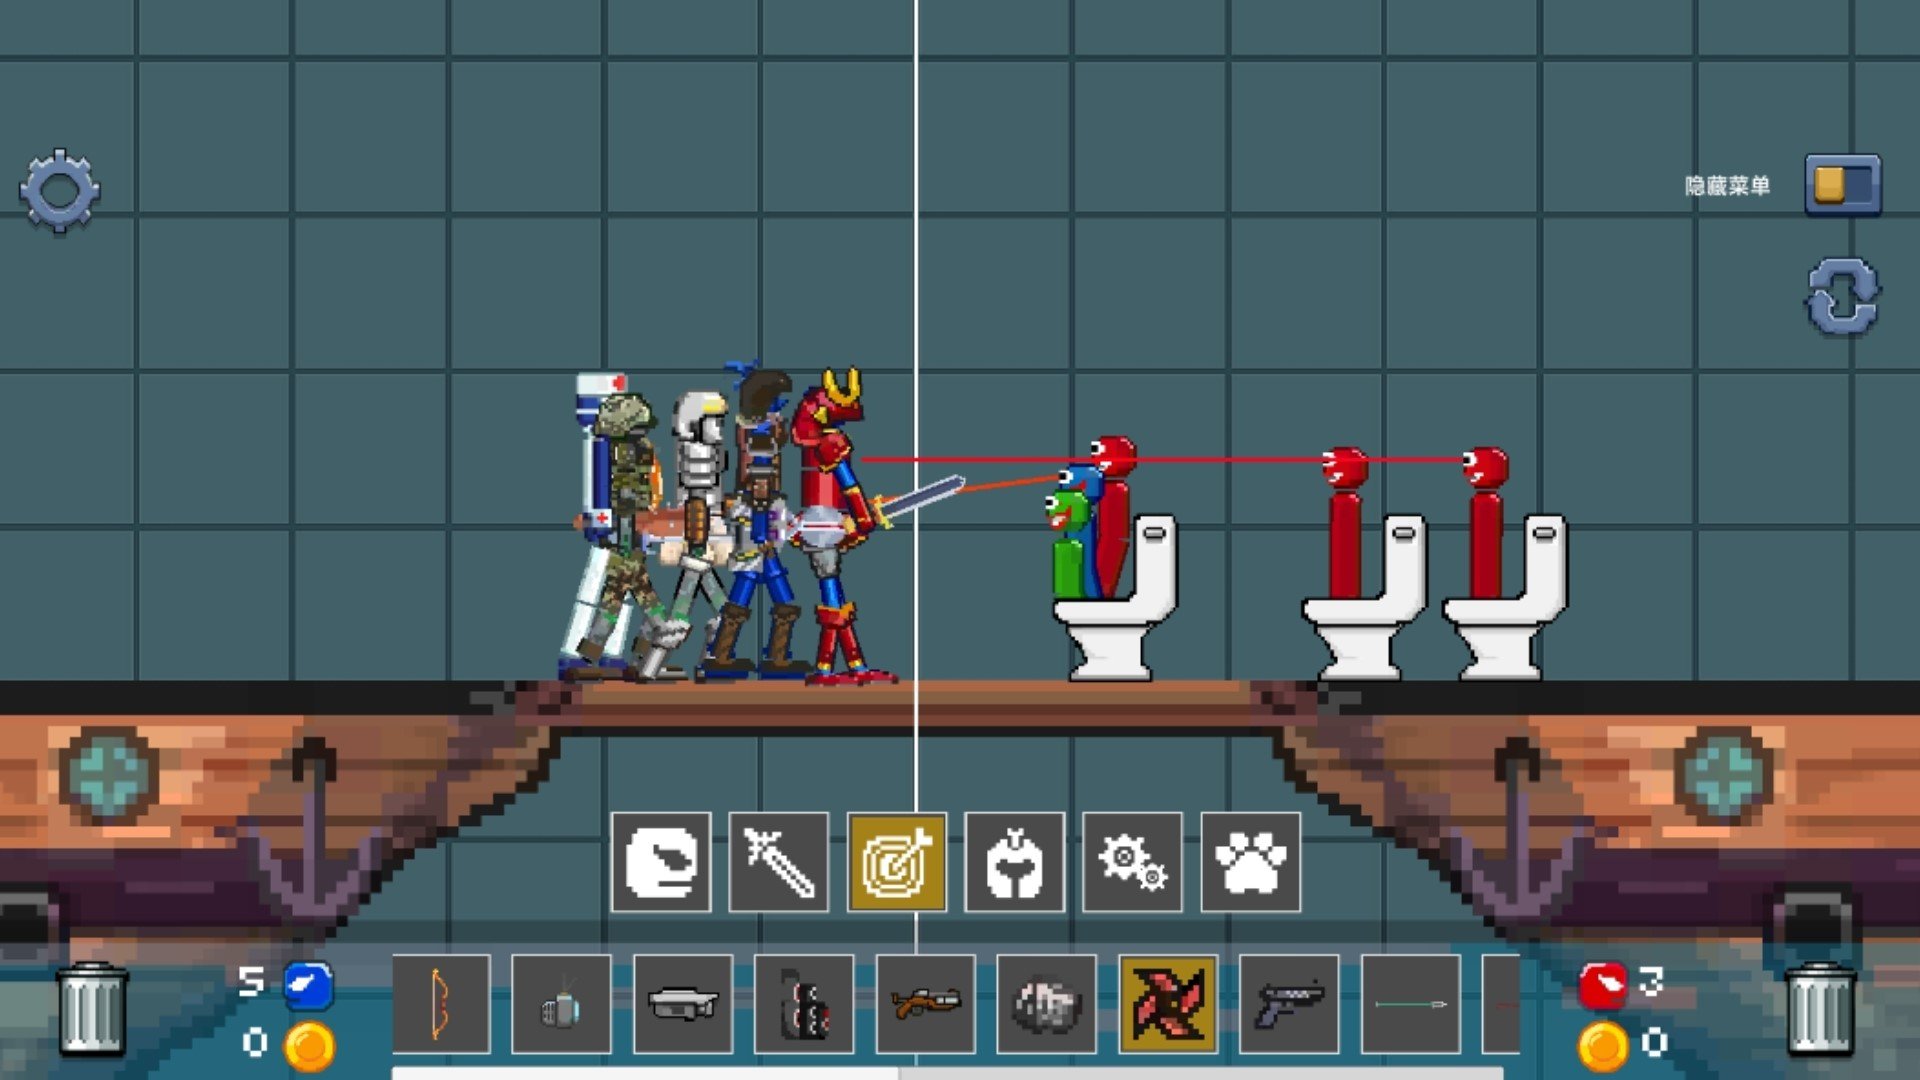Screen dimensions: 1920x1080
Task: Select the thin arrow dart item
Action: (x=1410, y=1003)
